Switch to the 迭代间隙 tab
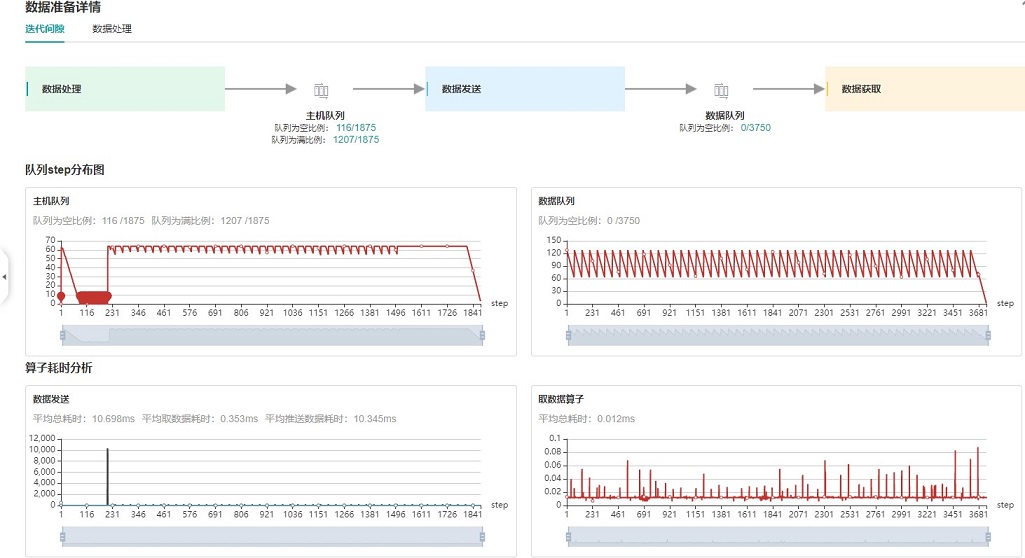Viewport: 1025px width, 558px height. click(x=45, y=29)
